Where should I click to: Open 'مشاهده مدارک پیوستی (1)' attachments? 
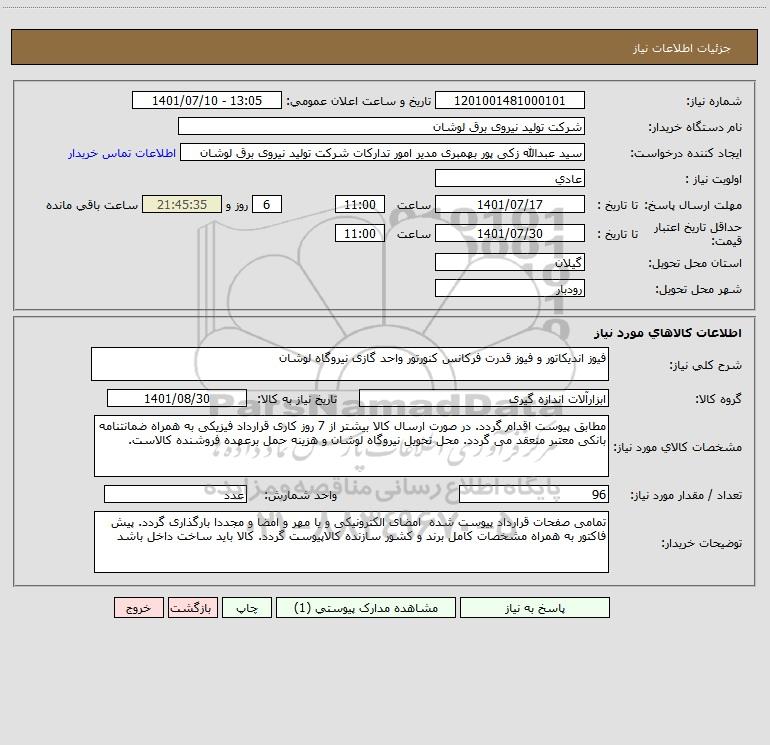pyautogui.click(x=366, y=607)
